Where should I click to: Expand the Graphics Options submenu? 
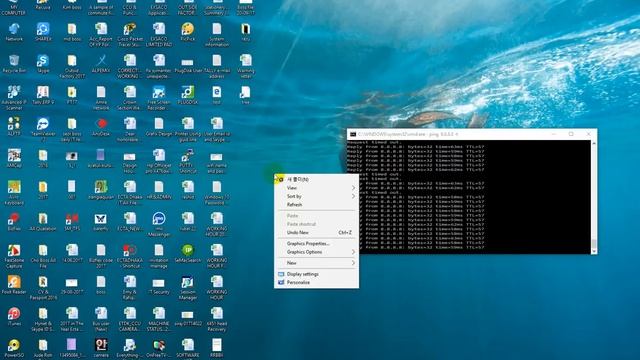pyautogui.click(x=317, y=252)
